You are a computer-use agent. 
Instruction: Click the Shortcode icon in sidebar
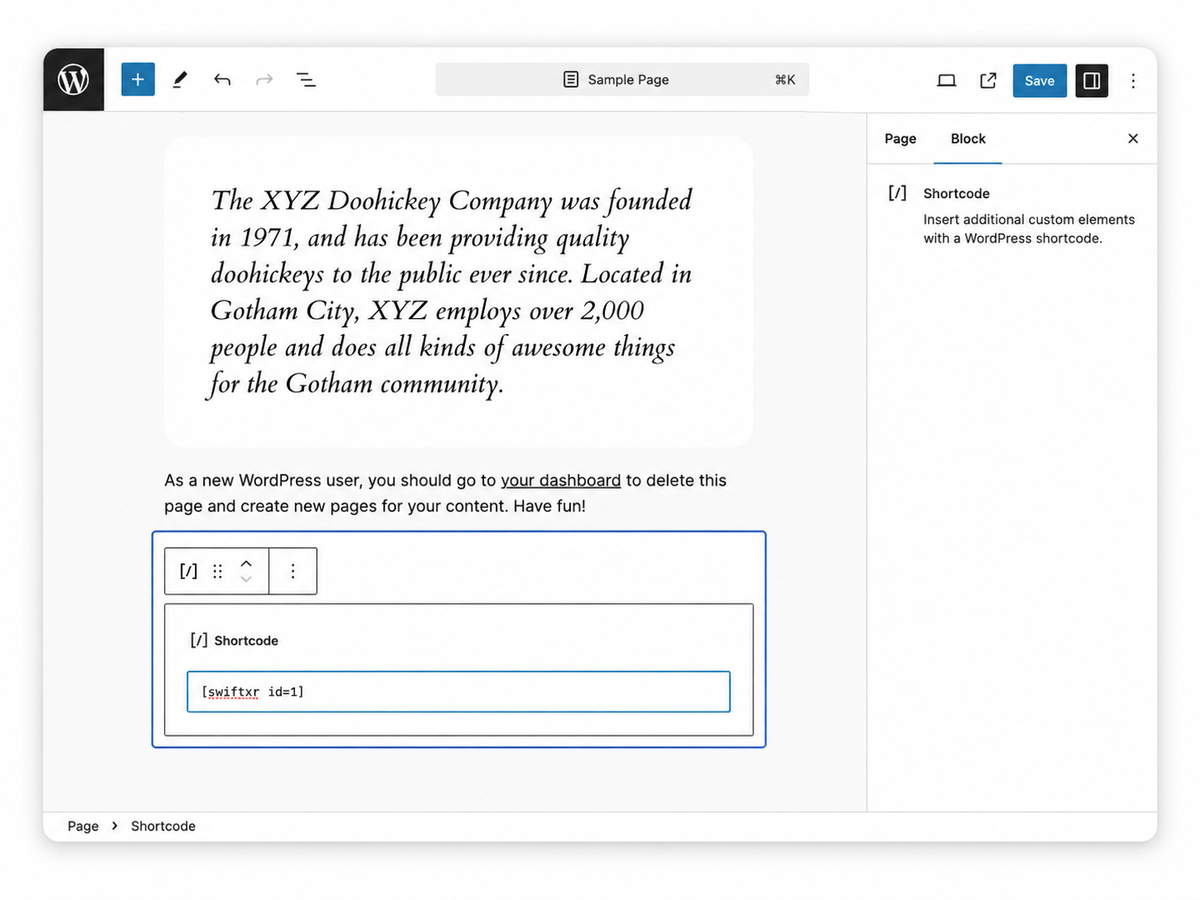898,193
